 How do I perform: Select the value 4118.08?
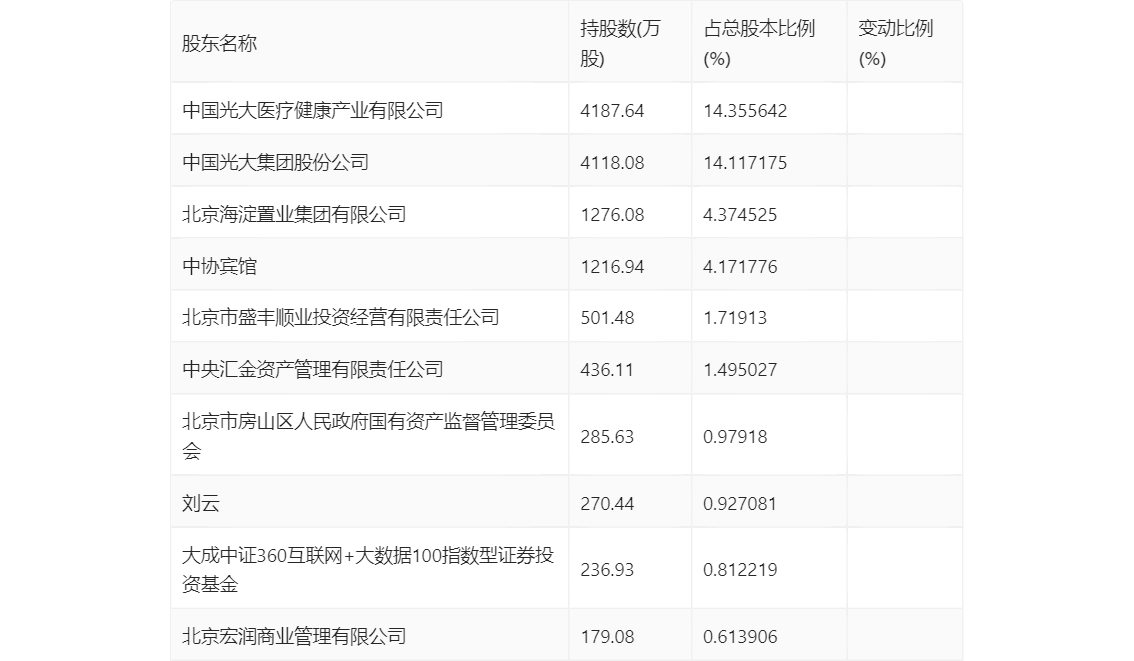612,163
